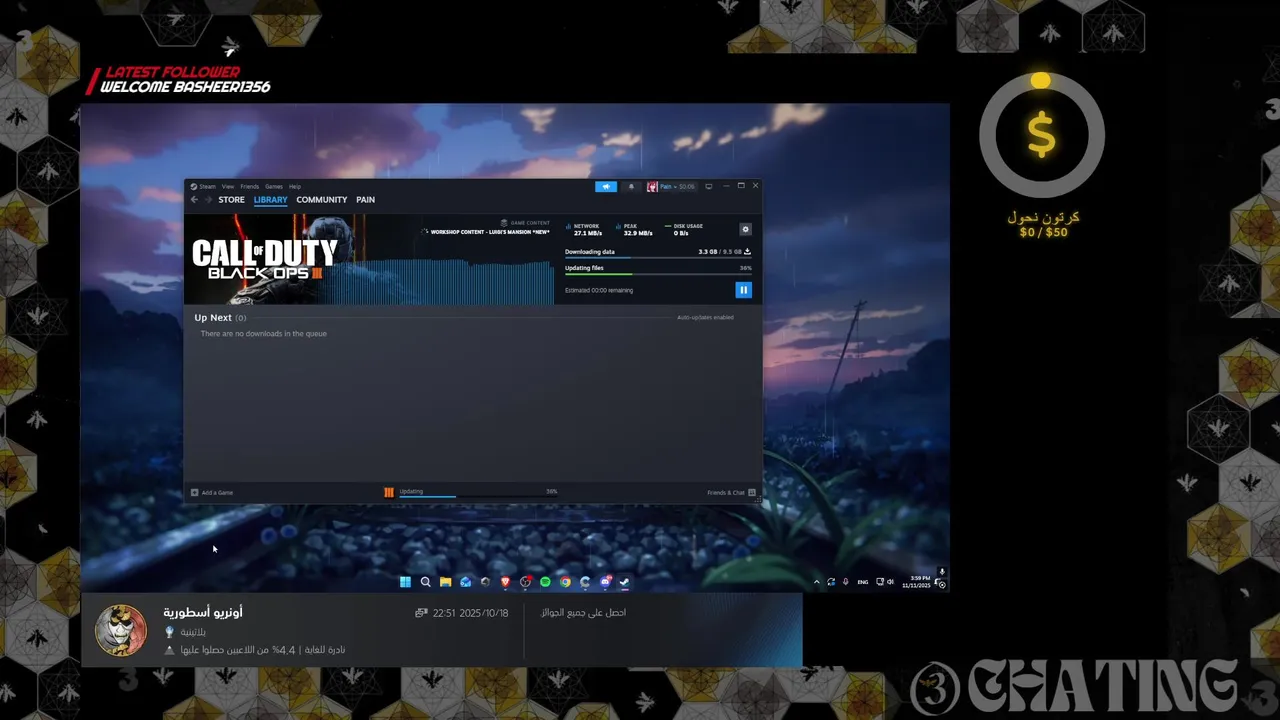Click the back navigation arrow in Steam
Image resolution: width=1280 pixels, height=720 pixels.
click(194, 200)
